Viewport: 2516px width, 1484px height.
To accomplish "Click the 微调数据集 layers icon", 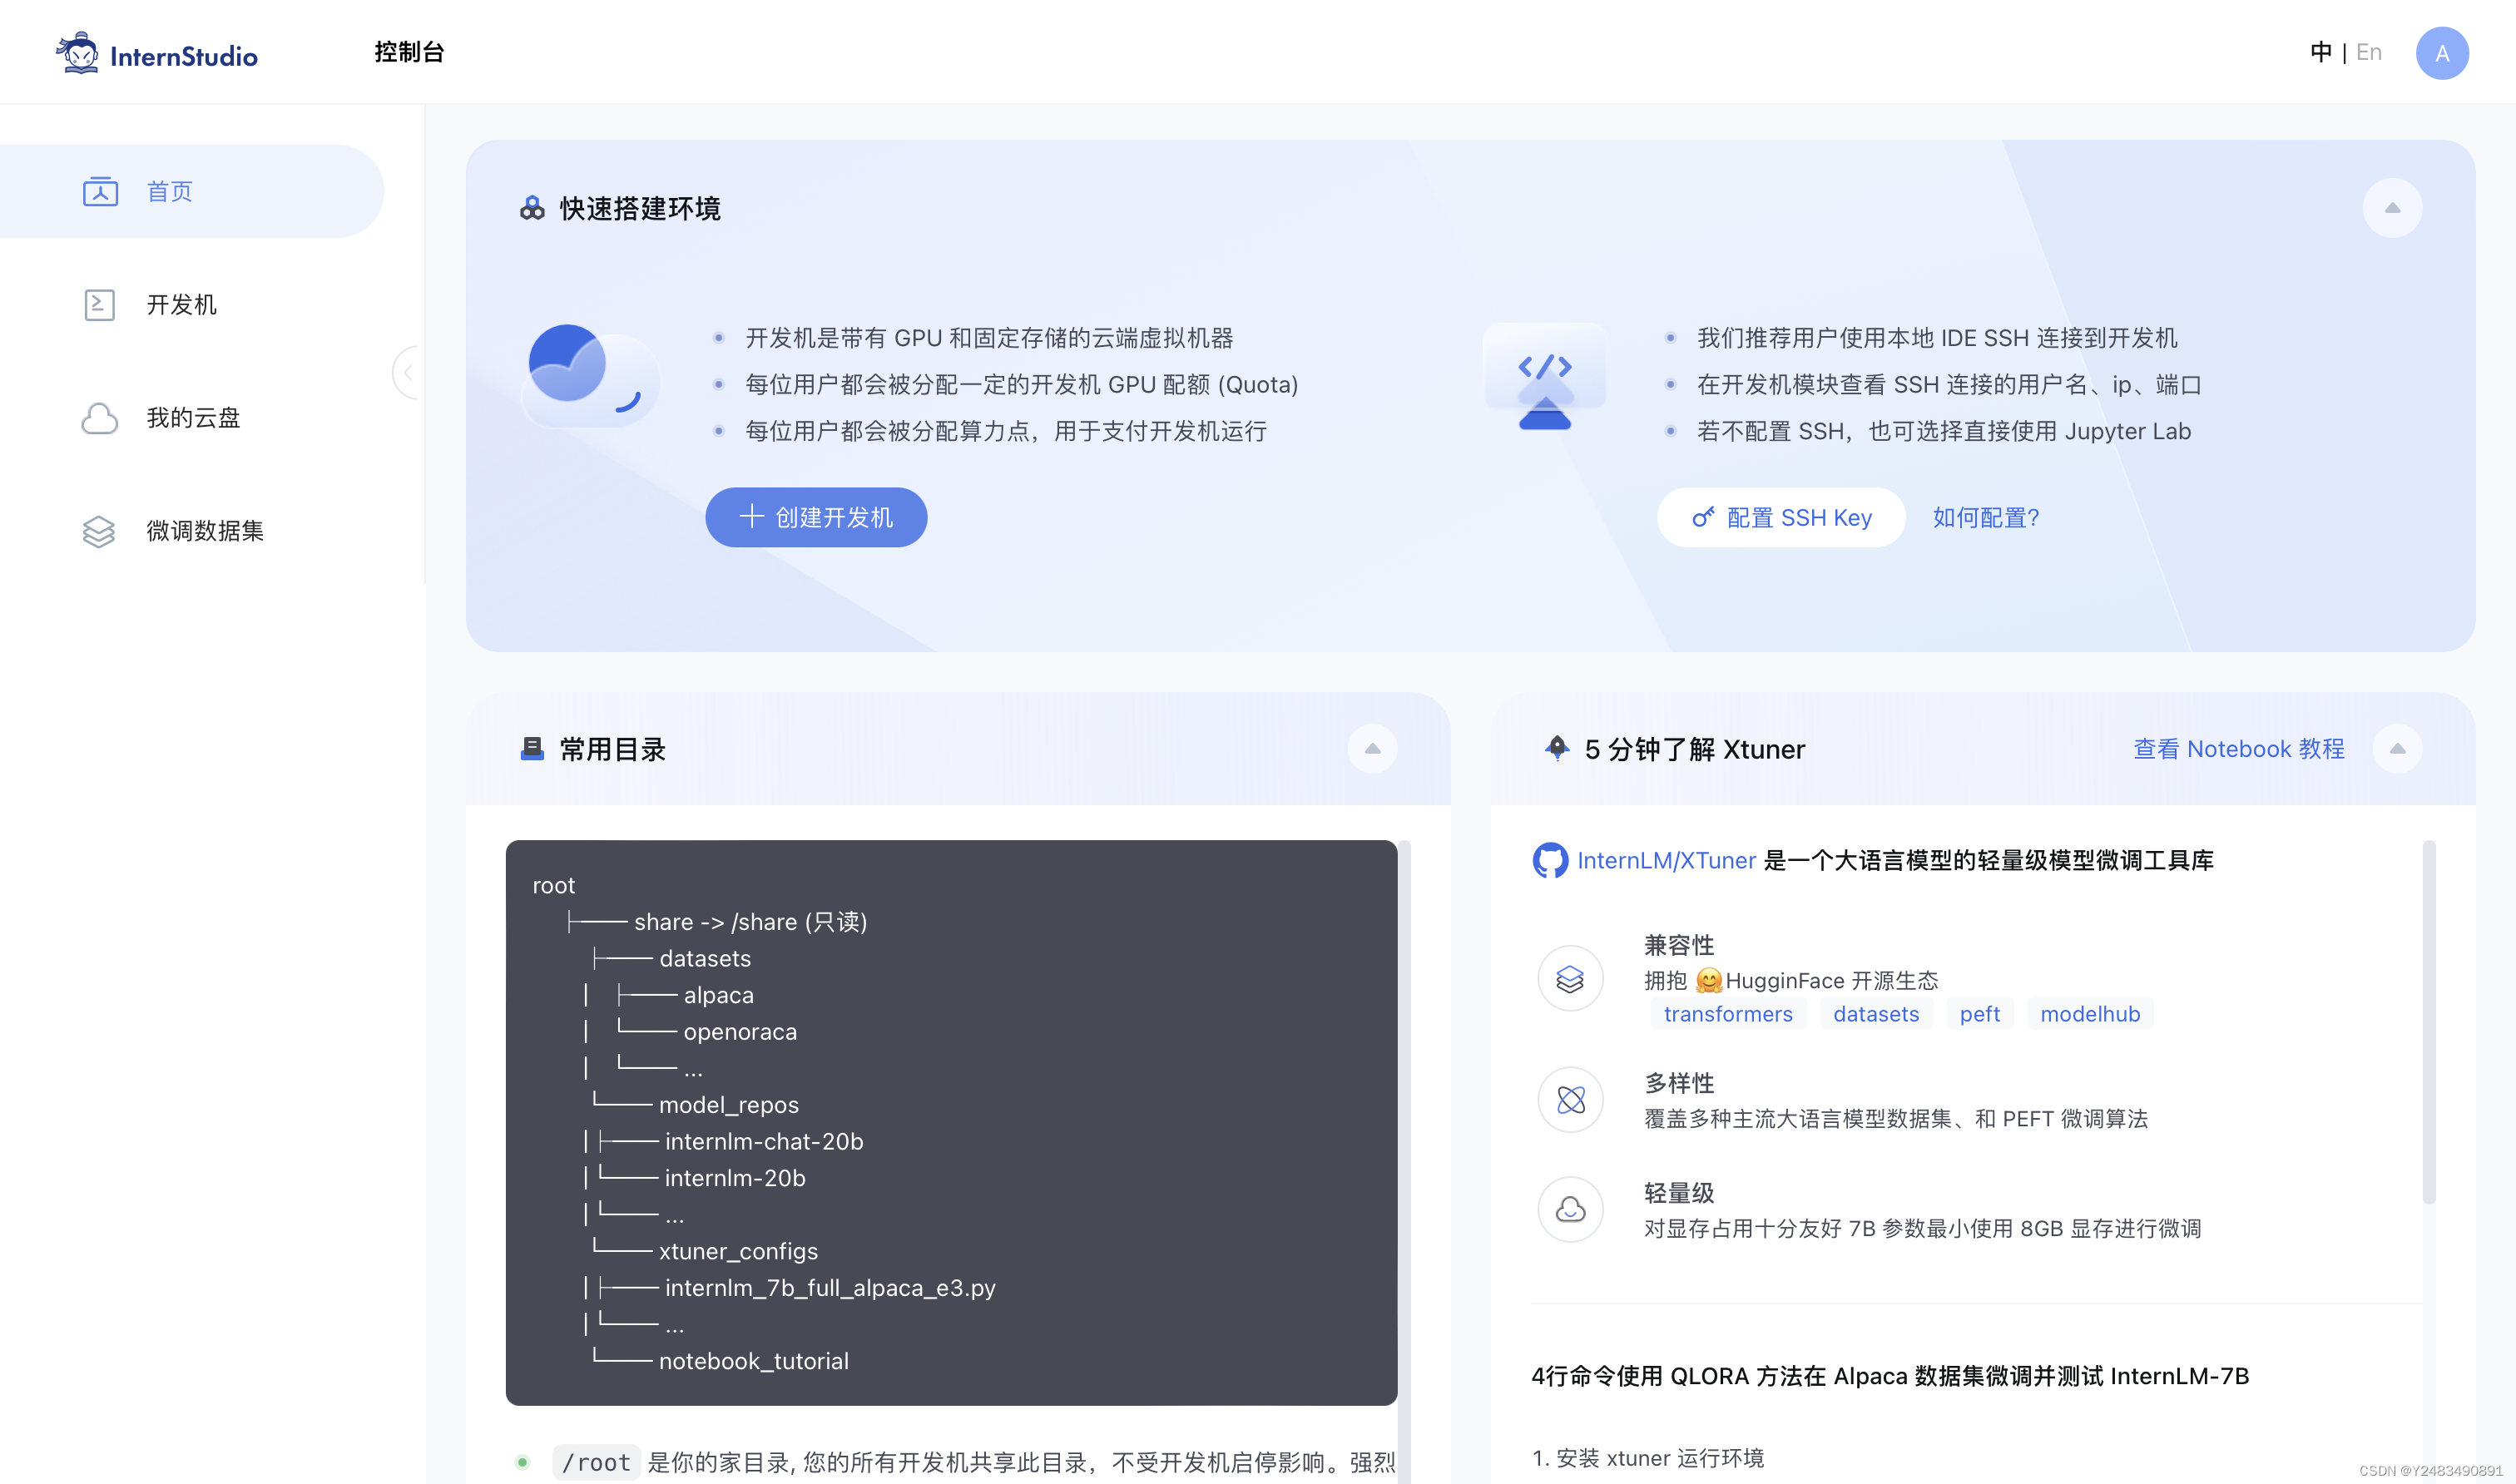I will pyautogui.click(x=99, y=531).
